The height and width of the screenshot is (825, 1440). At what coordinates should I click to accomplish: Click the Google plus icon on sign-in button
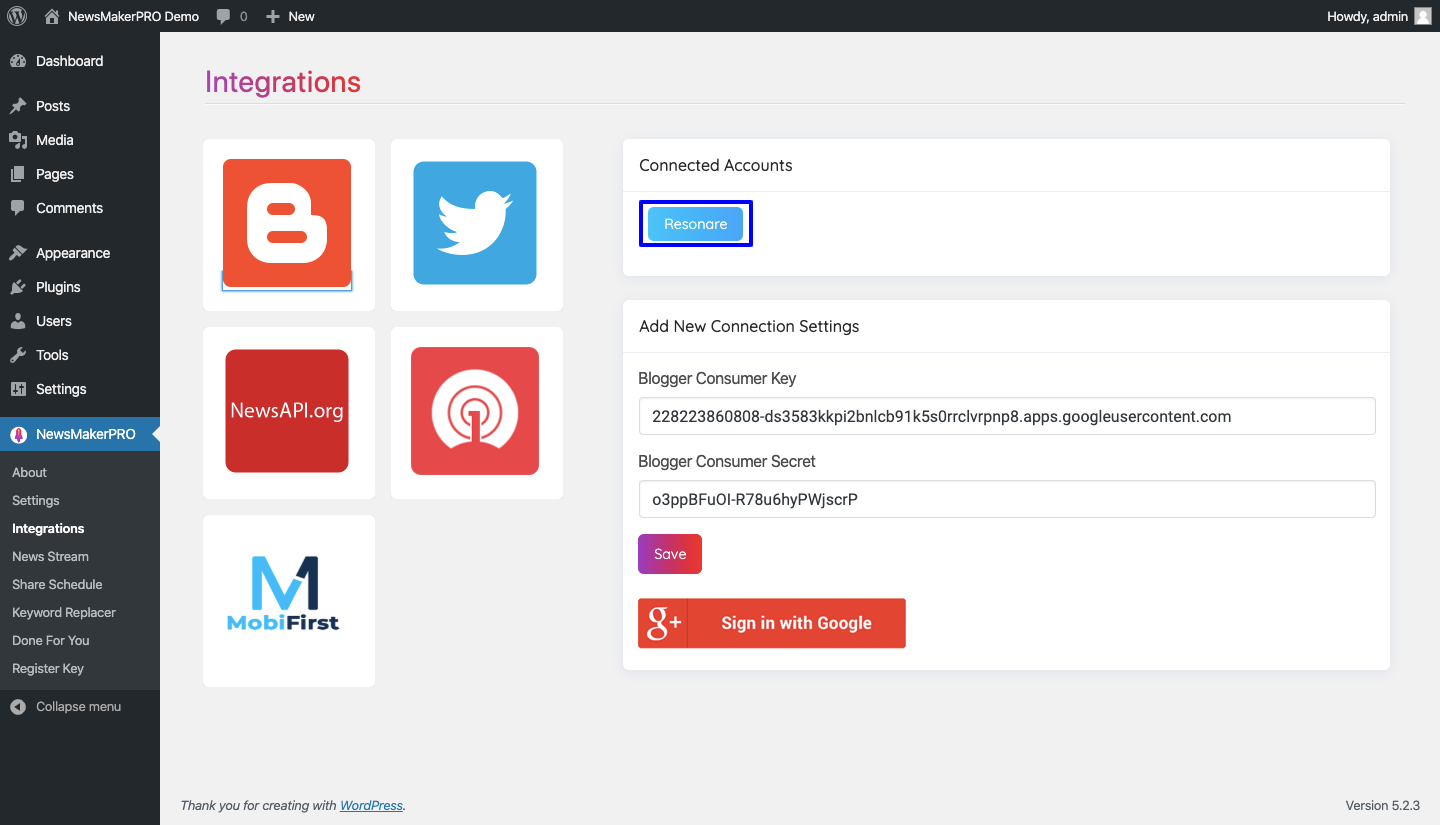pos(663,623)
